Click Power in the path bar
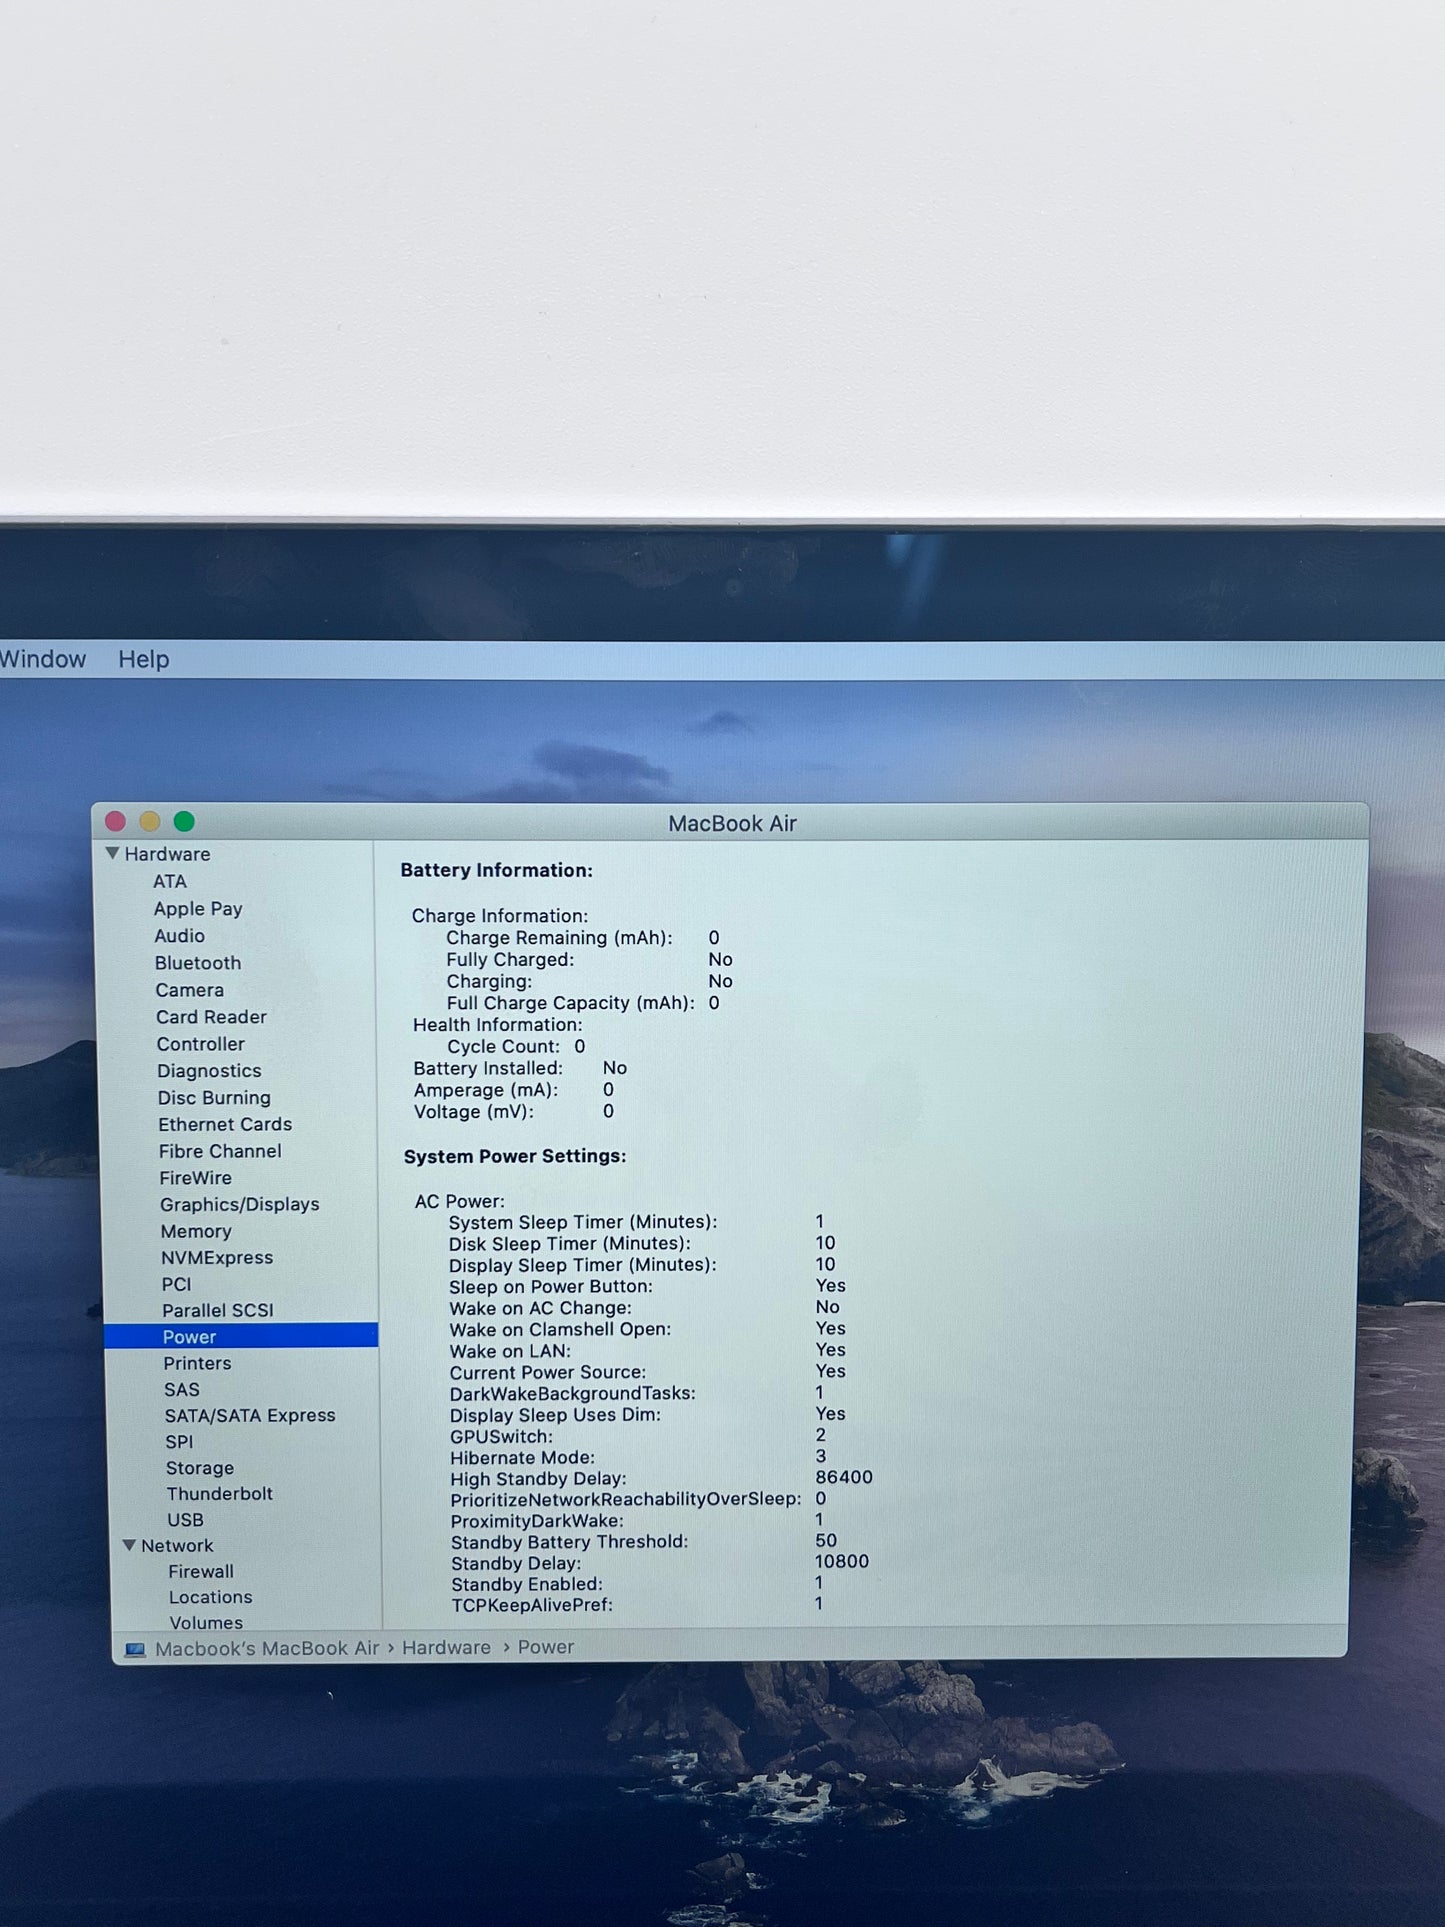 tap(546, 1647)
